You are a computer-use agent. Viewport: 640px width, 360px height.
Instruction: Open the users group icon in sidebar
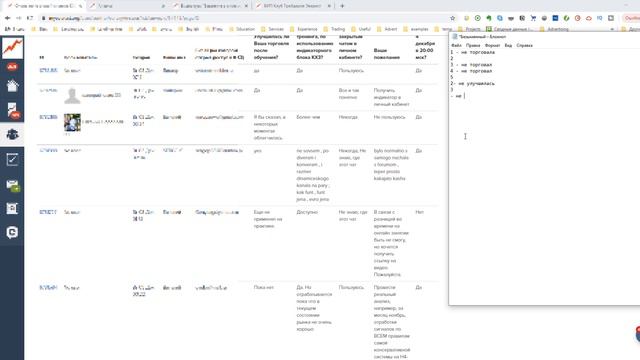12,134
